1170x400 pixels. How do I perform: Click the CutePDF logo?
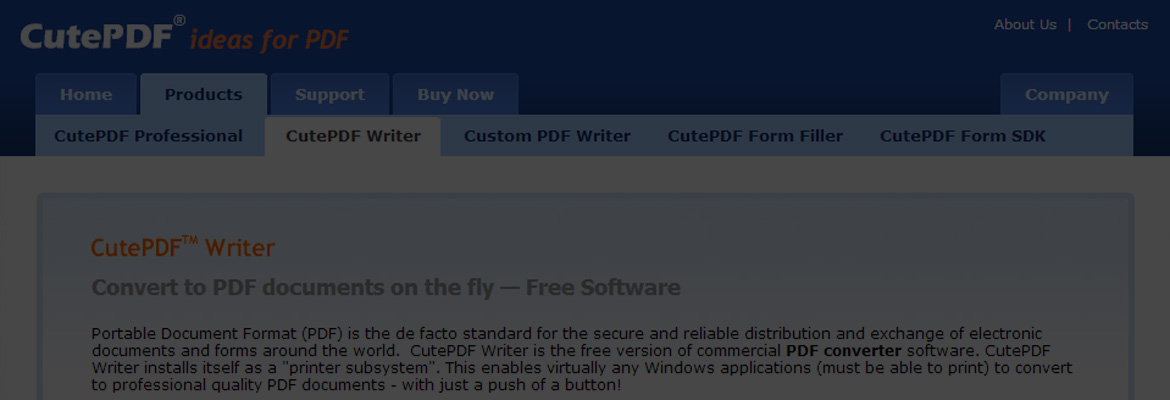point(104,35)
